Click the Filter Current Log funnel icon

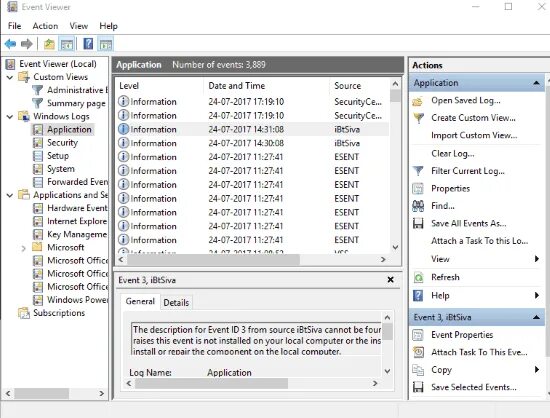(418, 171)
